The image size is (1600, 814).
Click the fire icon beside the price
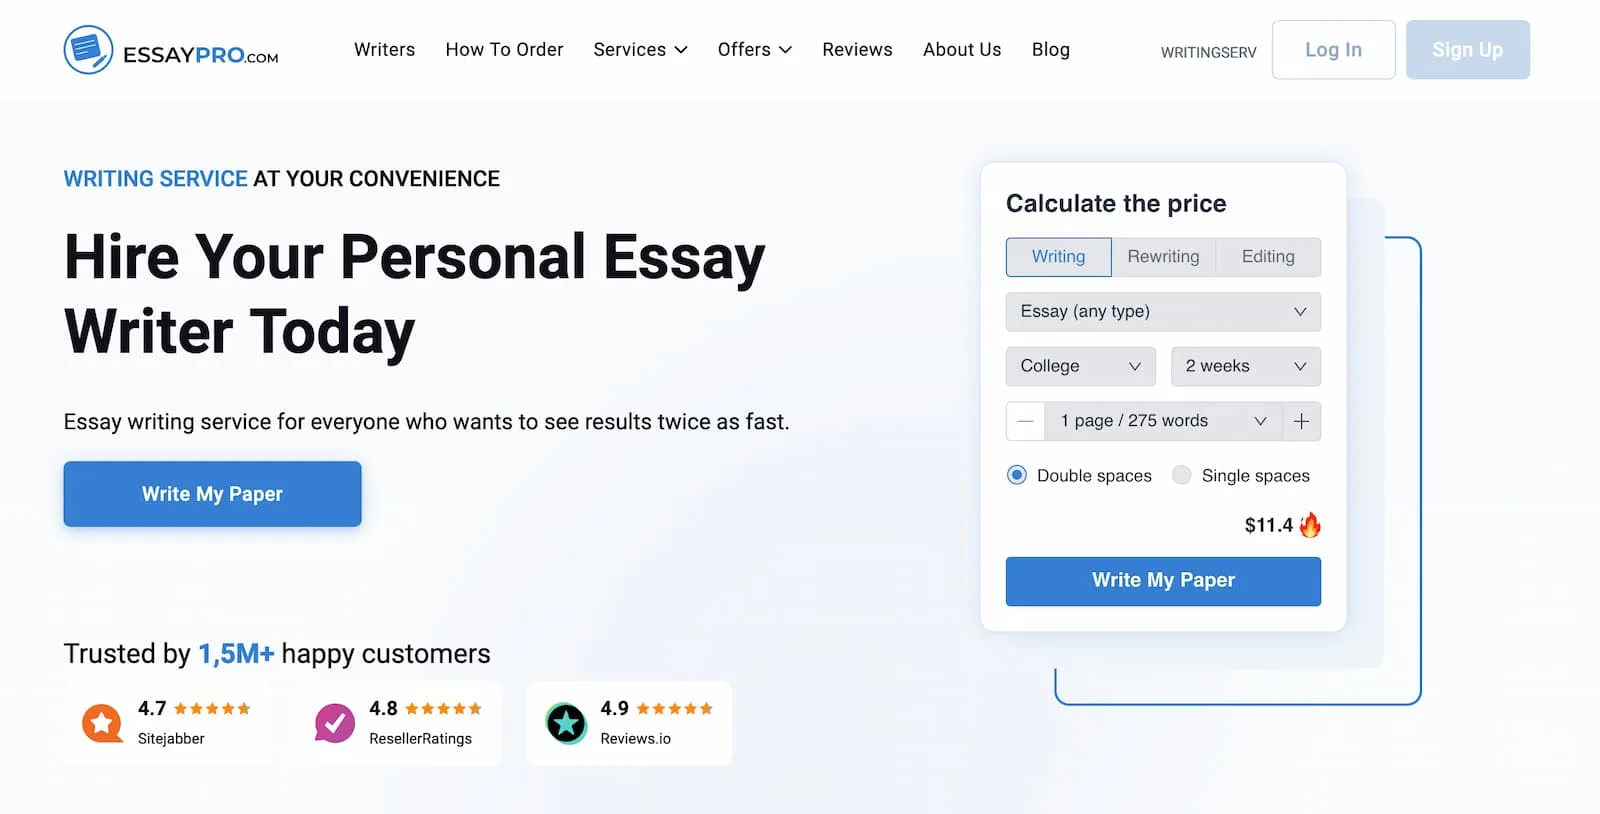tap(1310, 525)
